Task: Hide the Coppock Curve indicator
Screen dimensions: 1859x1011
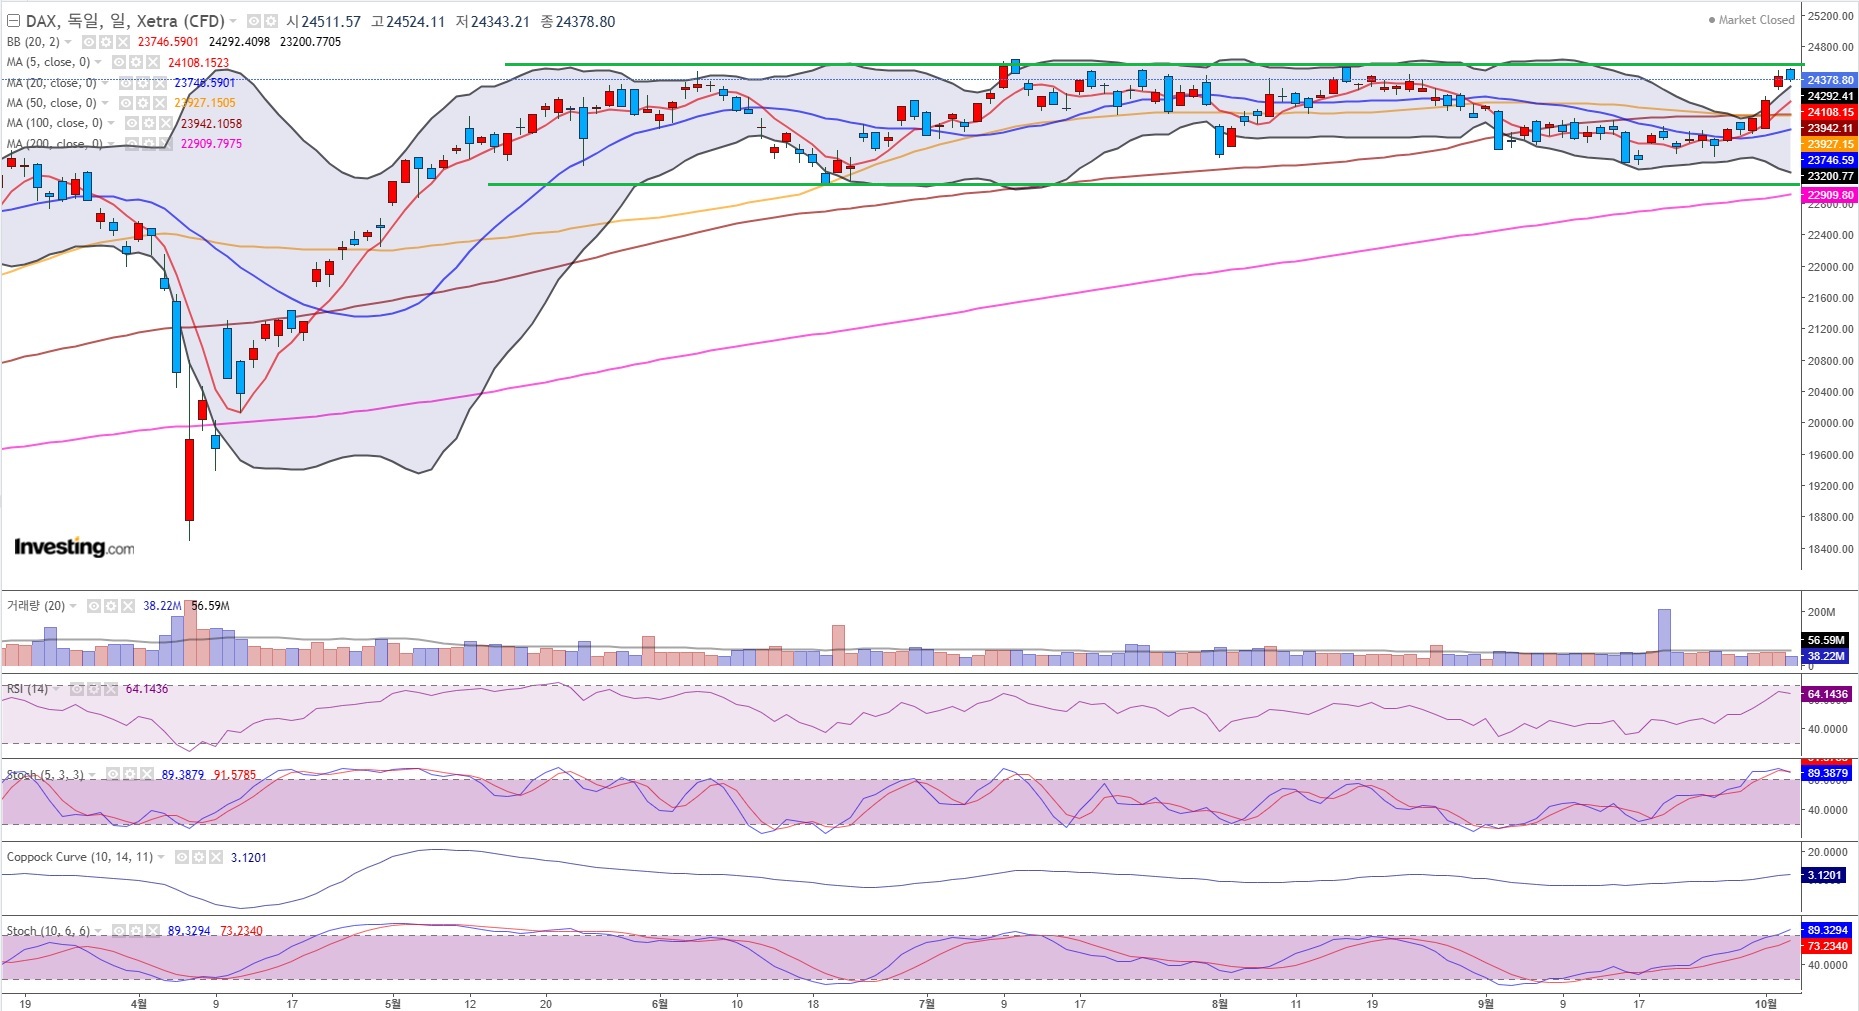Action: [x=181, y=857]
